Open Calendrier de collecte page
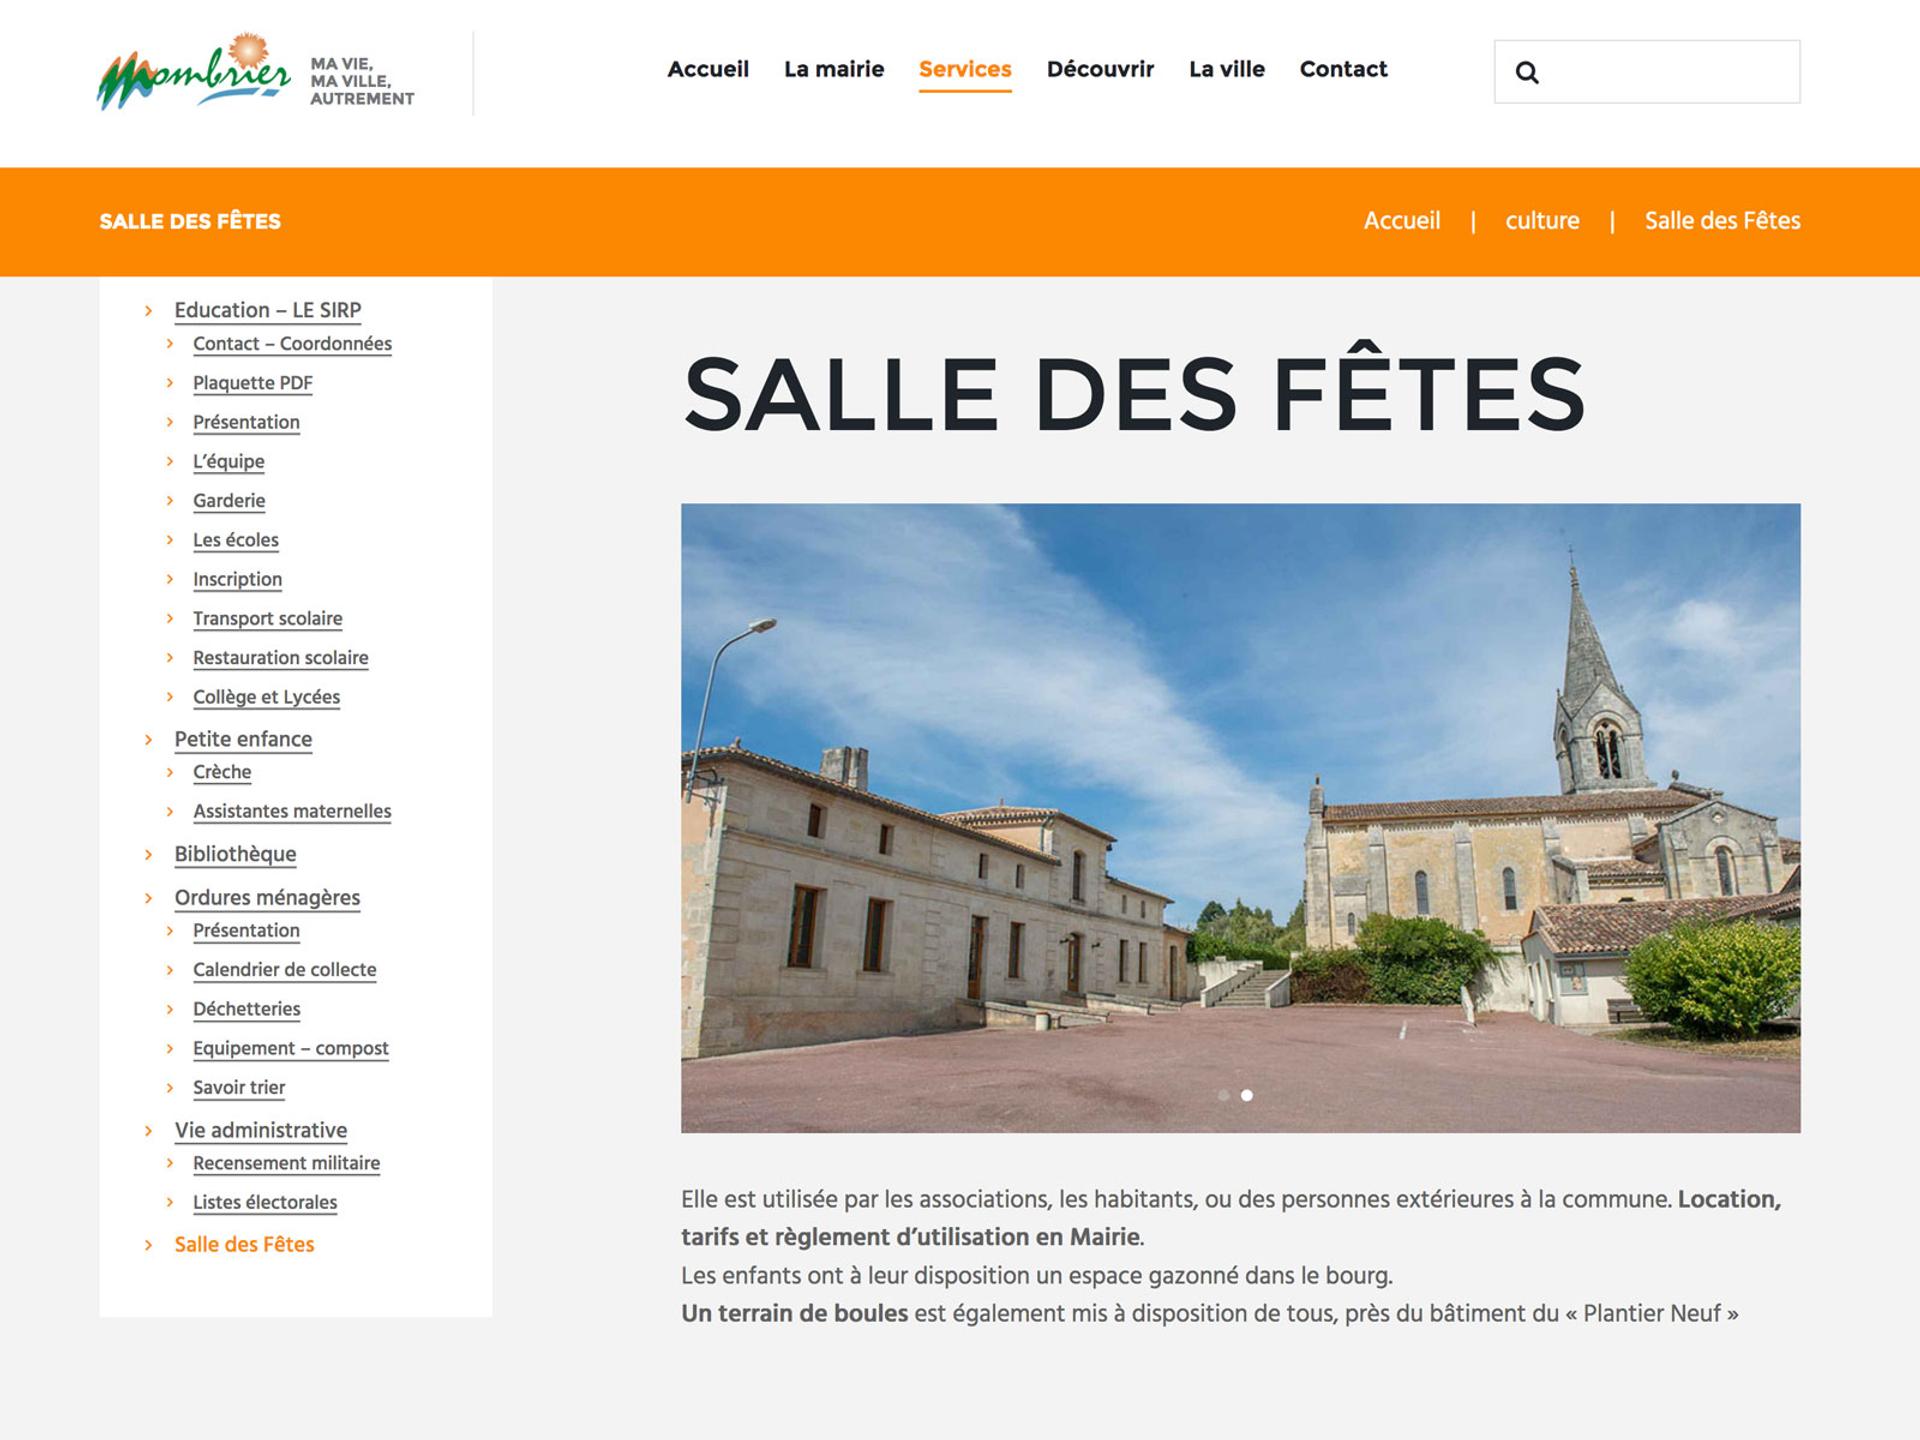Screen dimensions: 1920x1440 pyautogui.click(x=285, y=970)
